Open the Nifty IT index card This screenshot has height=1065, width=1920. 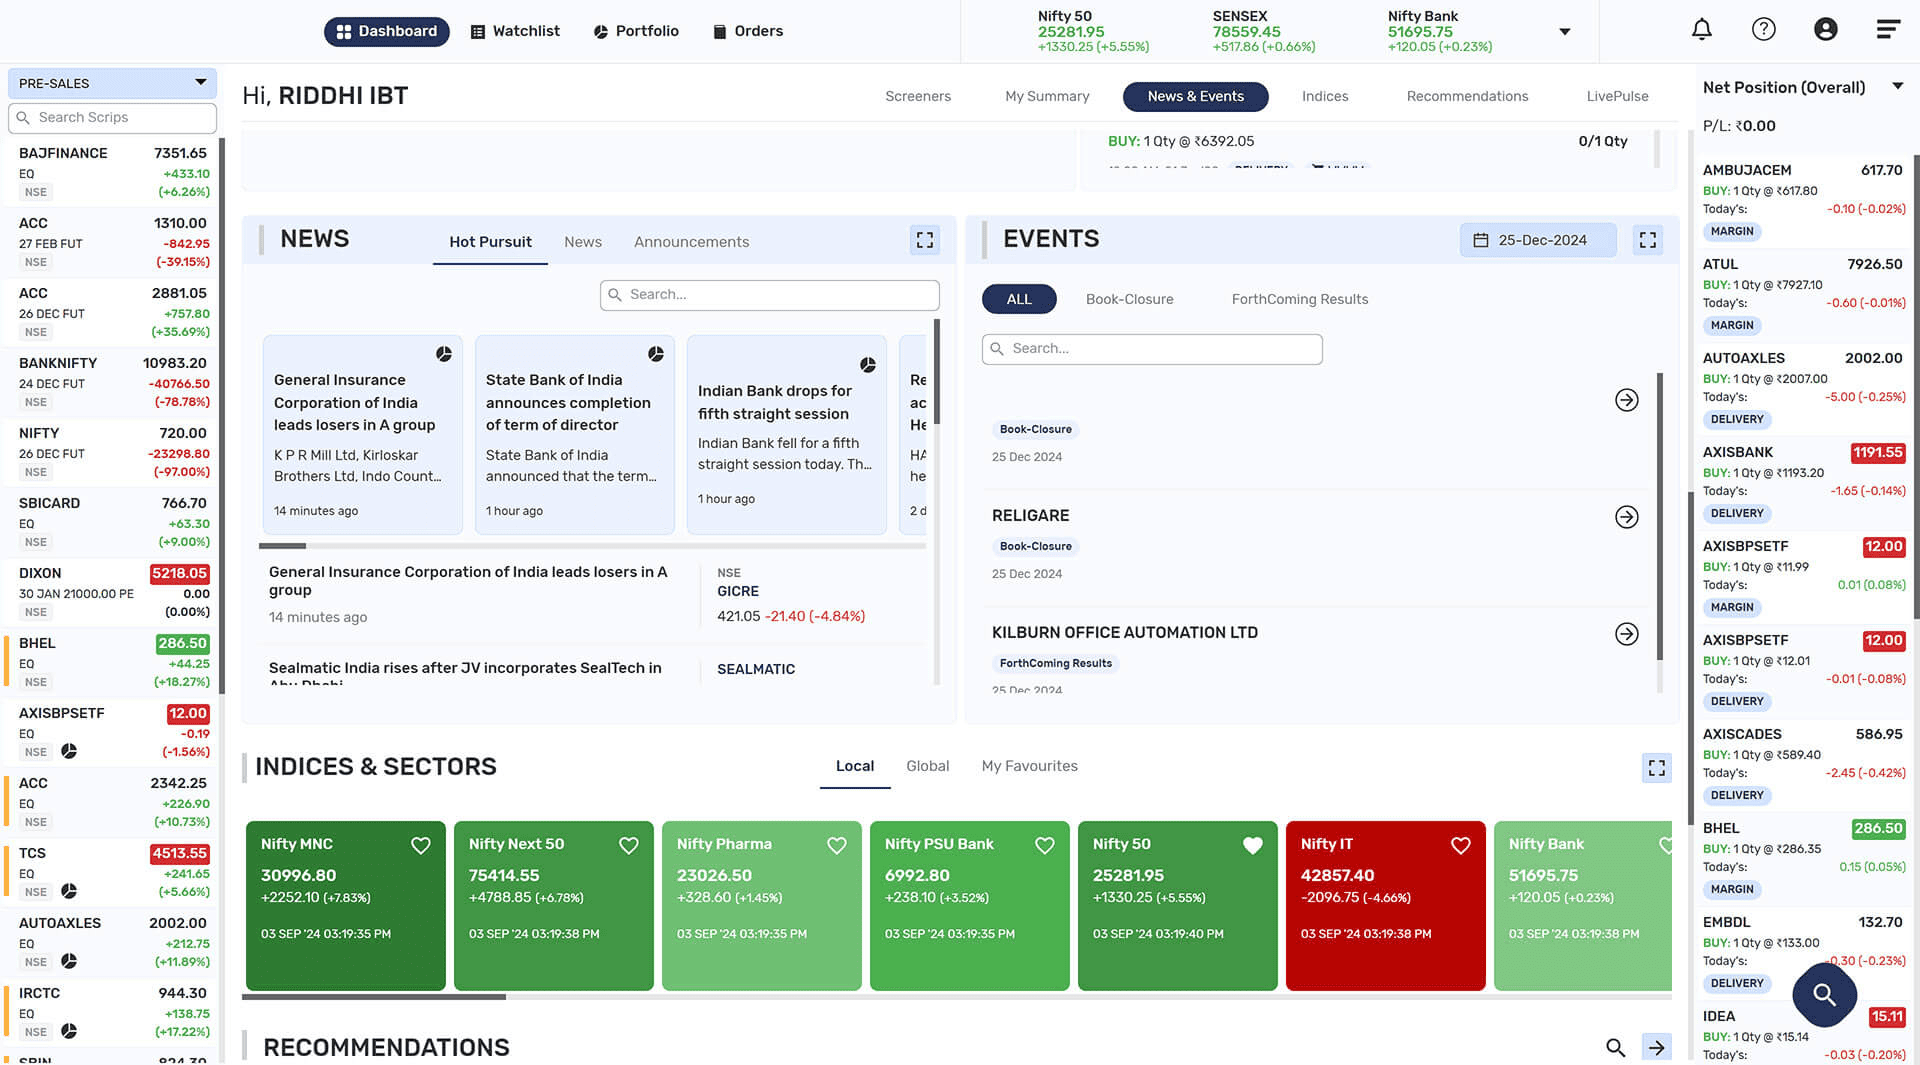pyautogui.click(x=1385, y=906)
